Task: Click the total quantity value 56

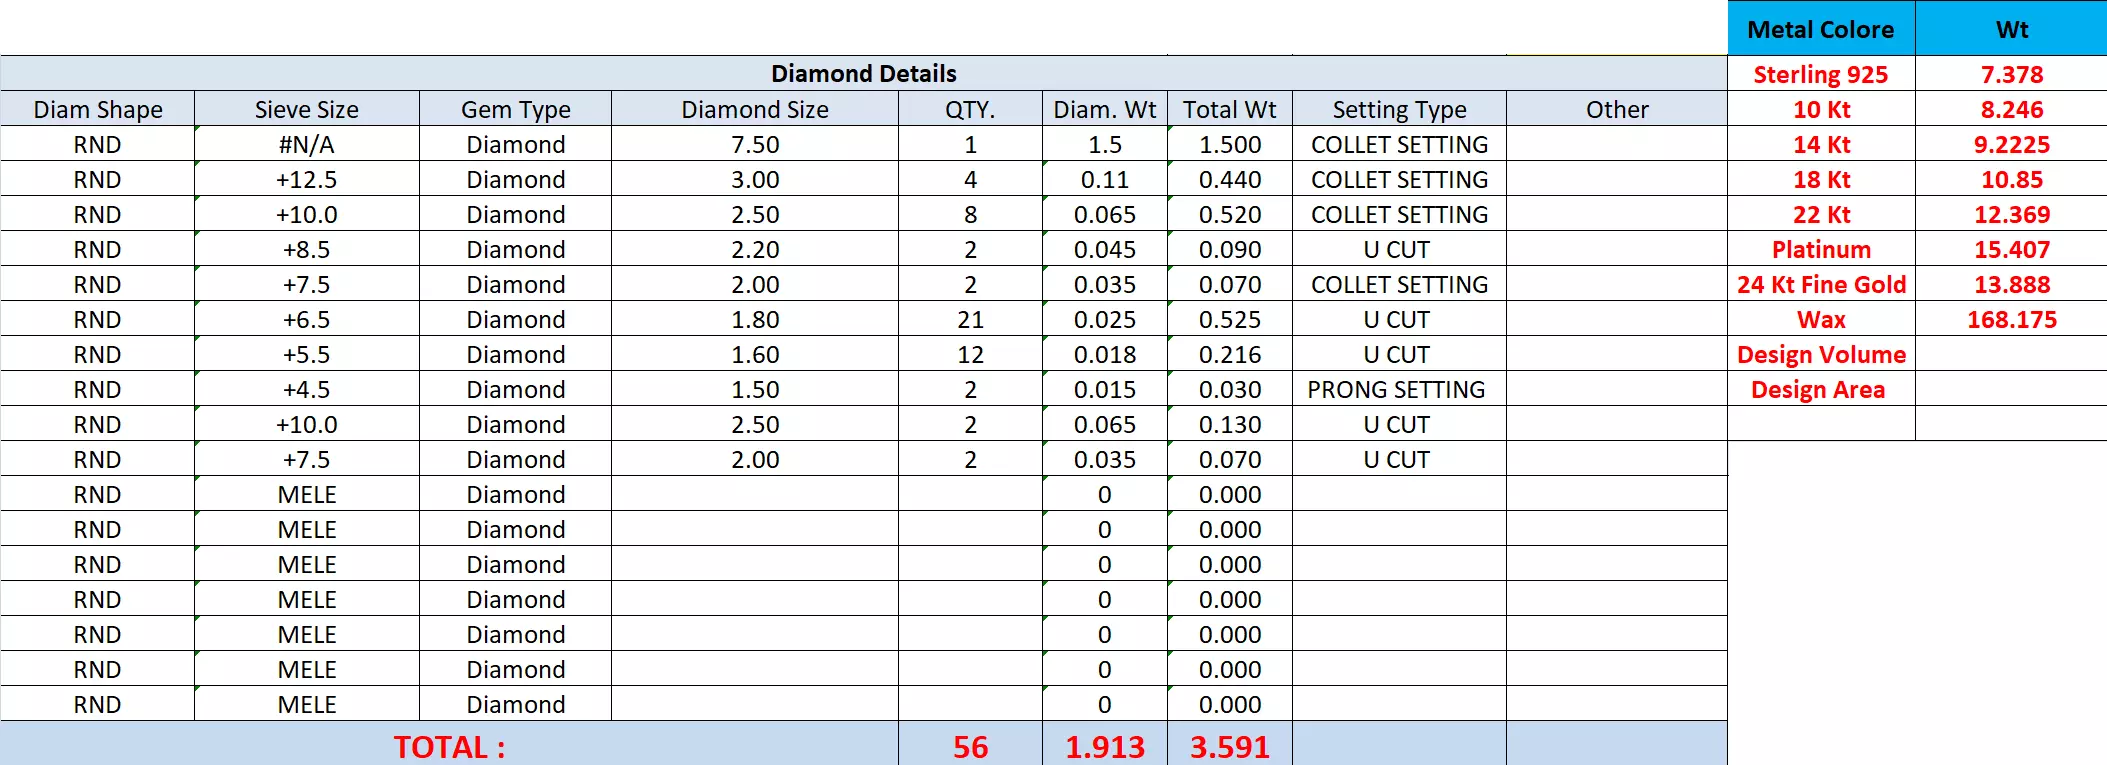Action: [x=970, y=747]
